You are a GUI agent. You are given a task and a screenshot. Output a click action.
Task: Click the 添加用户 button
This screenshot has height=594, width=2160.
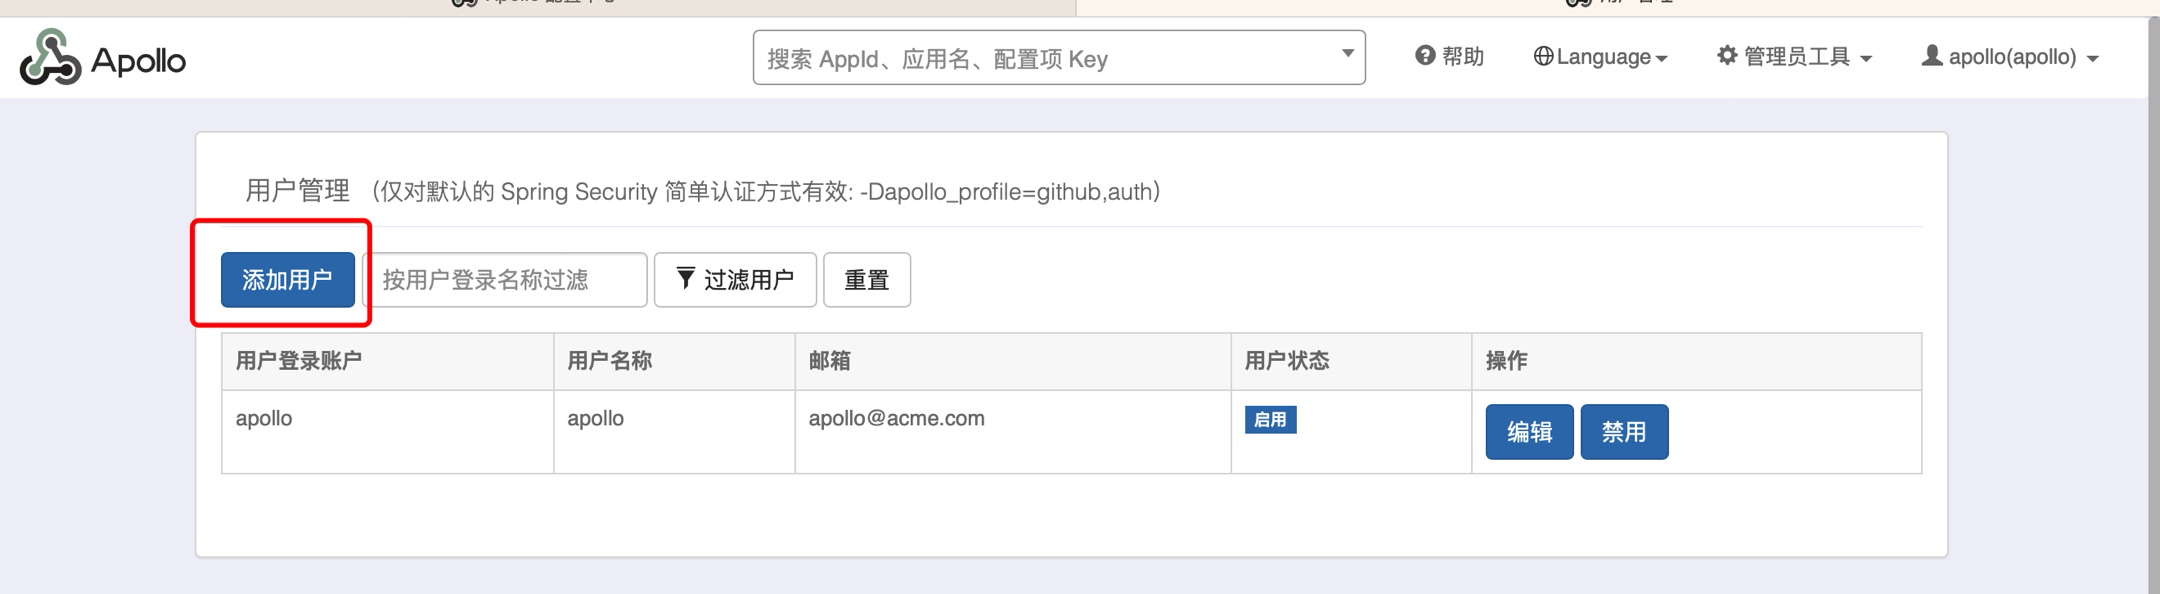288,280
